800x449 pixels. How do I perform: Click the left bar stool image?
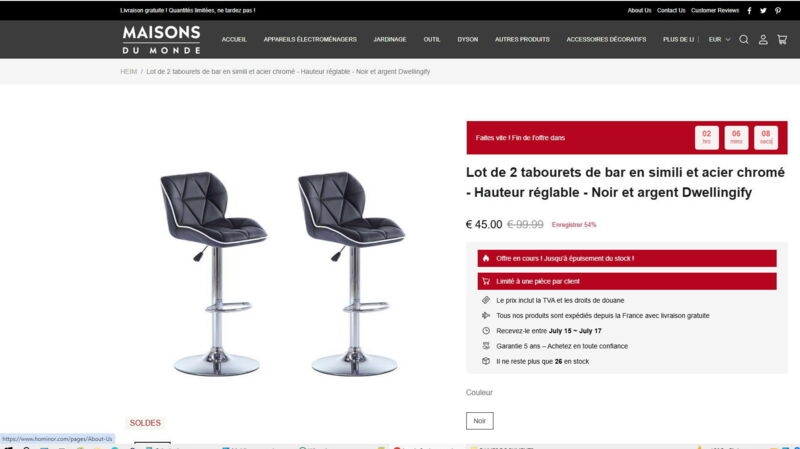point(214,273)
